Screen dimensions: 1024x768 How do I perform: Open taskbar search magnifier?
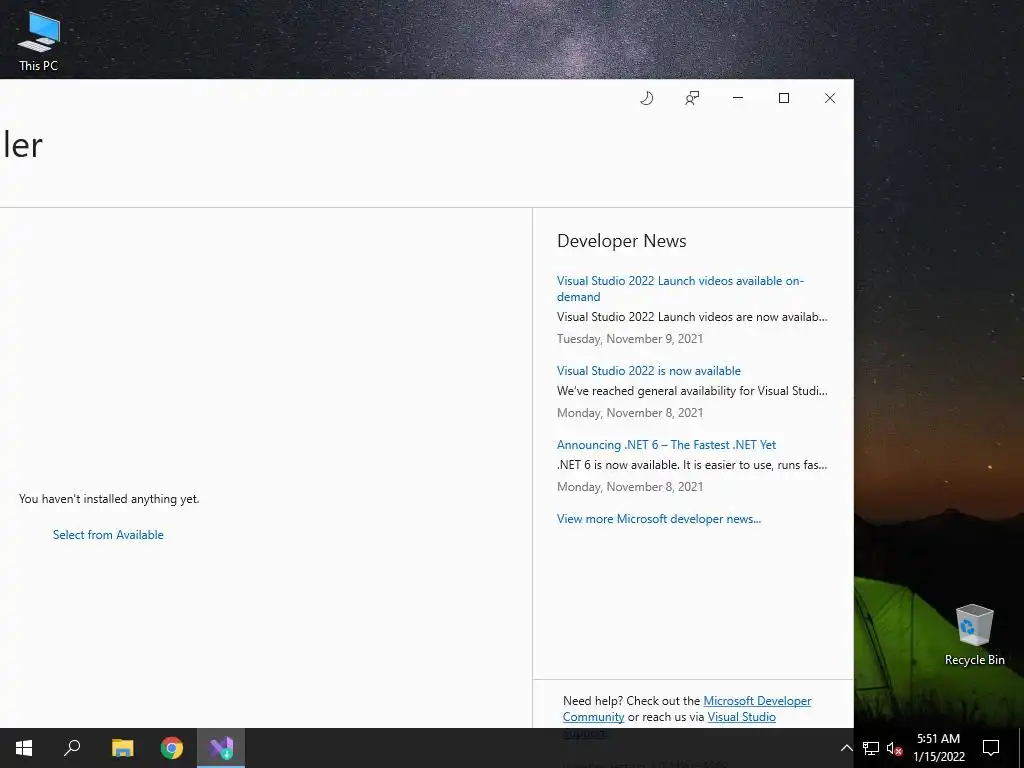(72, 748)
